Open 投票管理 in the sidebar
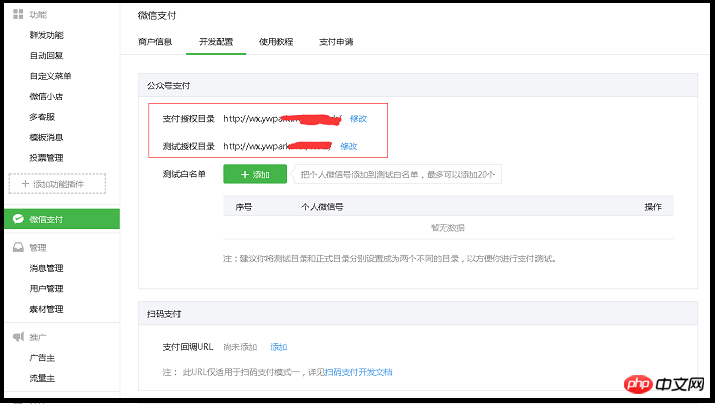715x404 pixels. tap(47, 158)
